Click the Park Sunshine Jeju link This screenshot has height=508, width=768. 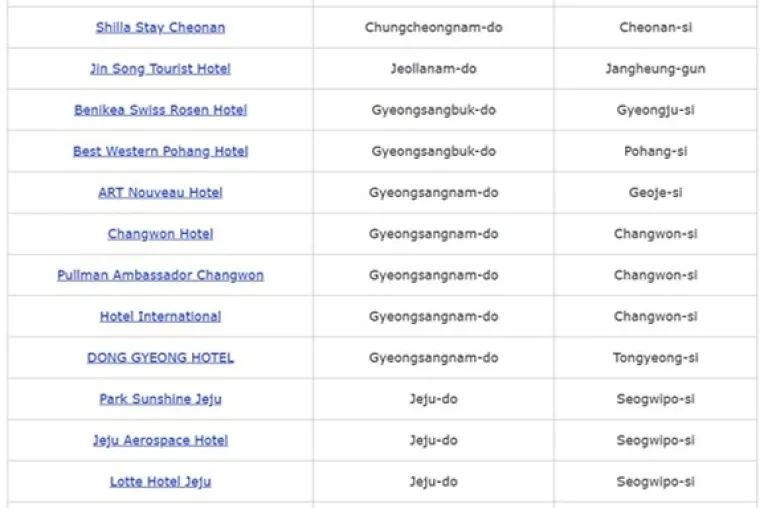point(160,399)
